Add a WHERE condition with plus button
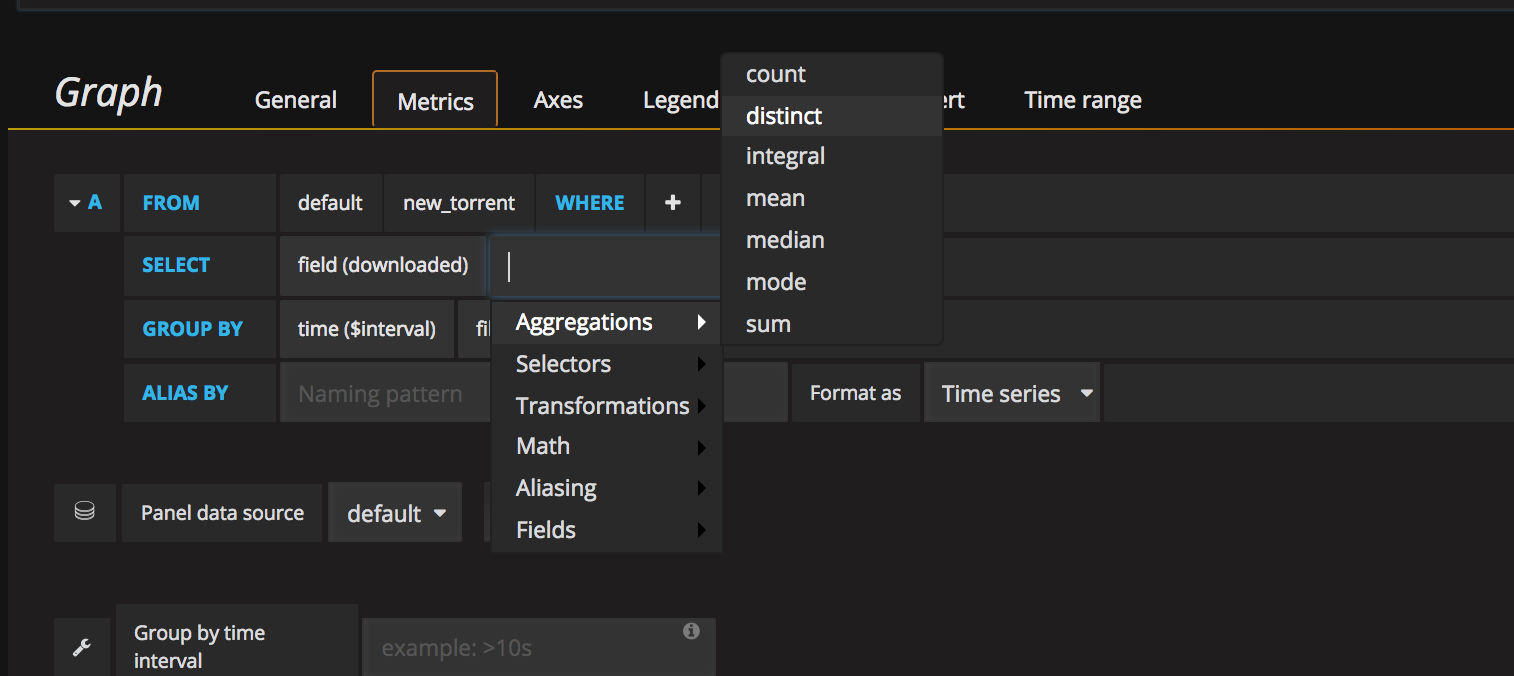Screen dimensions: 1514x676 tap(673, 203)
